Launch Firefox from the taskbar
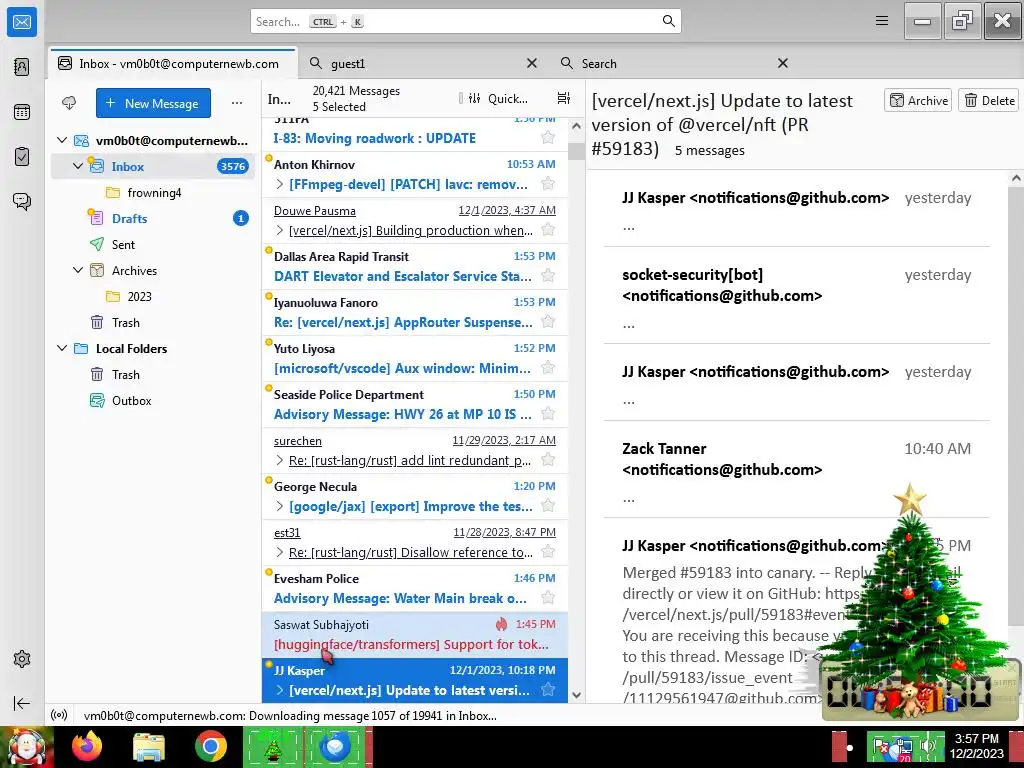Image resolution: width=1024 pixels, height=768 pixels. [x=87, y=746]
